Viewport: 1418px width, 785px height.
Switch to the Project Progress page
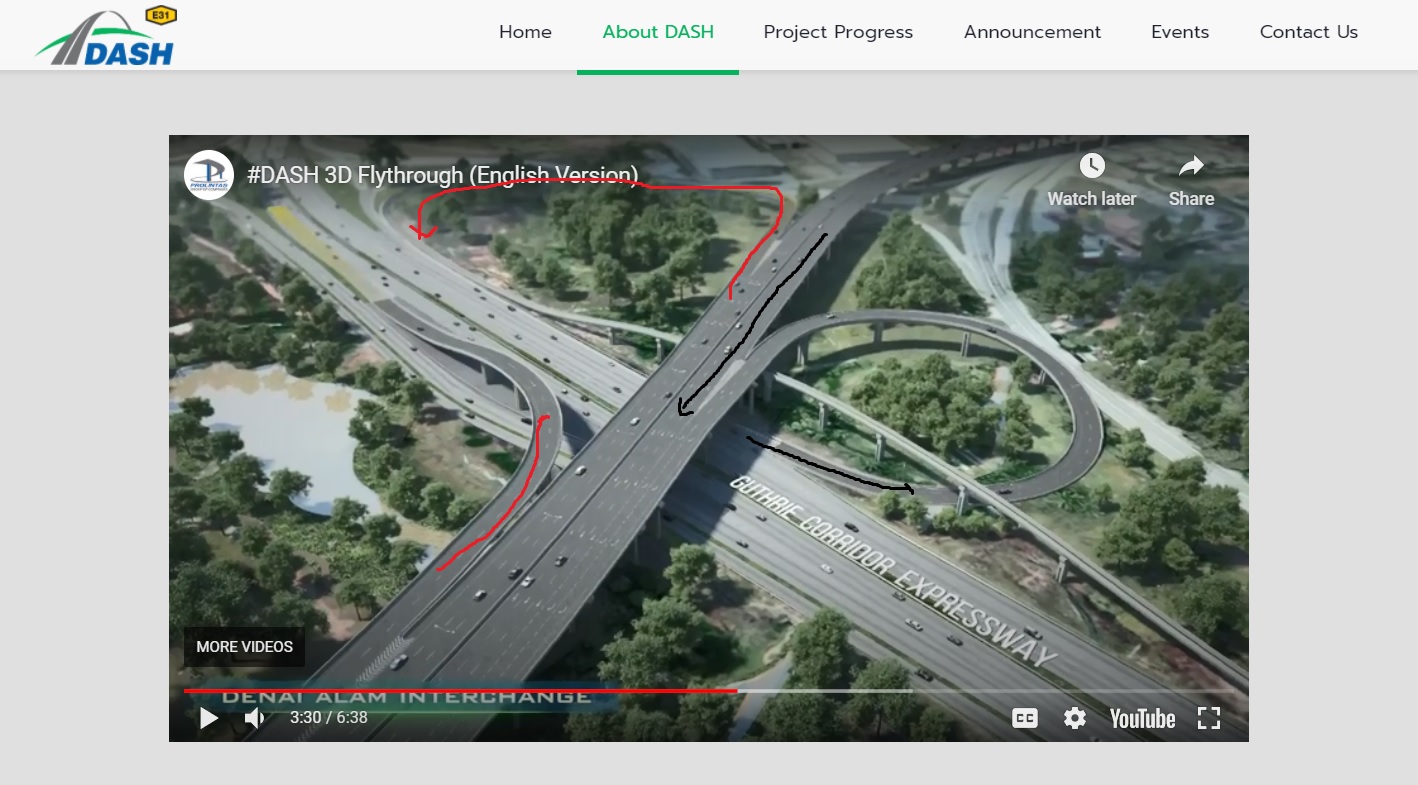click(x=838, y=32)
